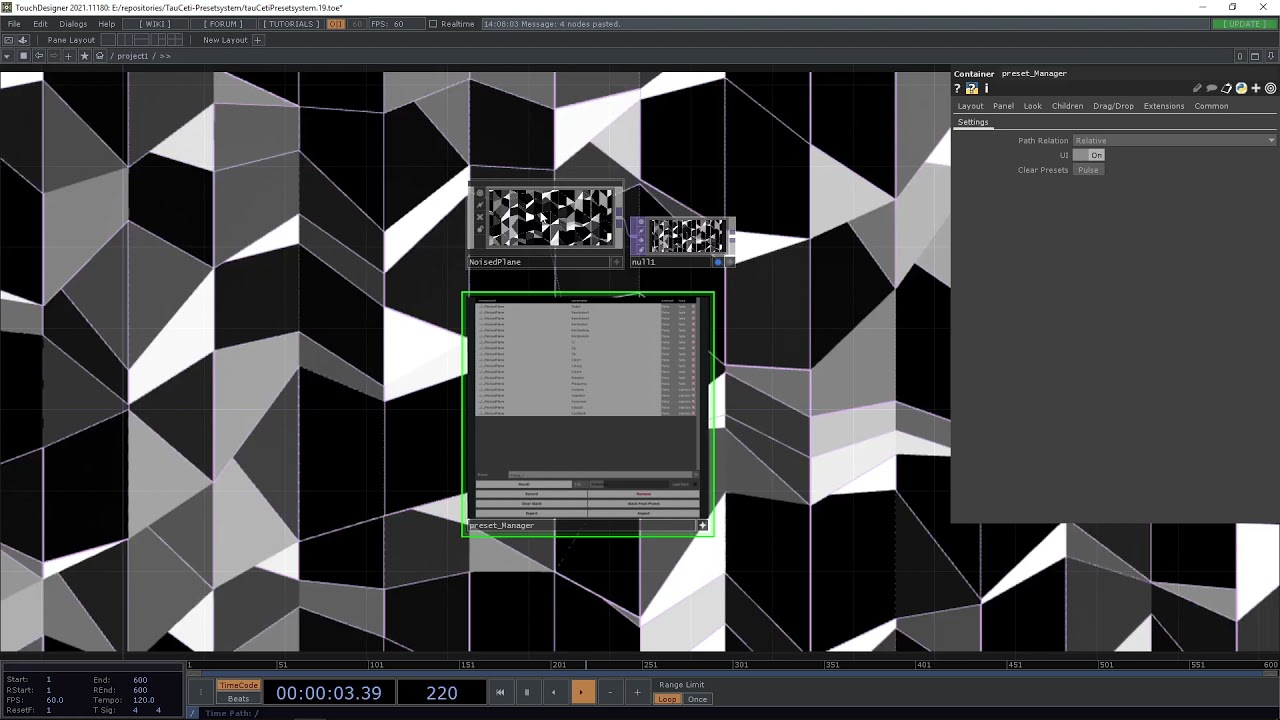The image size is (1280, 720).
Task: Play the timeline in reverse
Action: tap(554, 692)
